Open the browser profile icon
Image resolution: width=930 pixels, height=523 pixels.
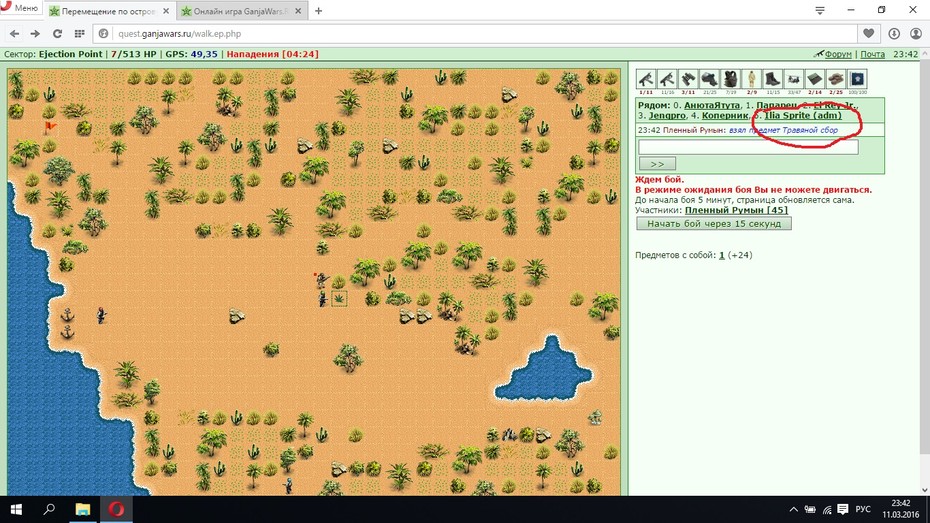[916, 34]
